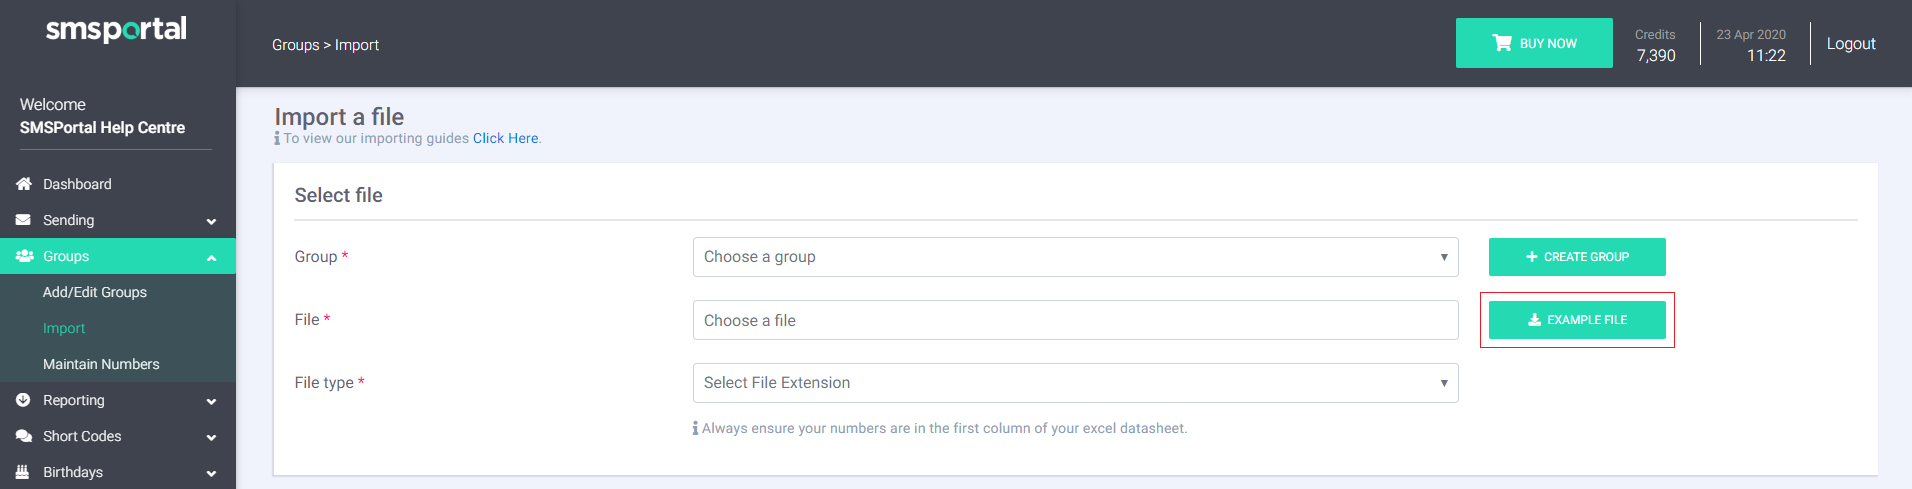1912x489 pixels.
Task: Click the Dashboard home icon
Action: [x=24, y=184]
